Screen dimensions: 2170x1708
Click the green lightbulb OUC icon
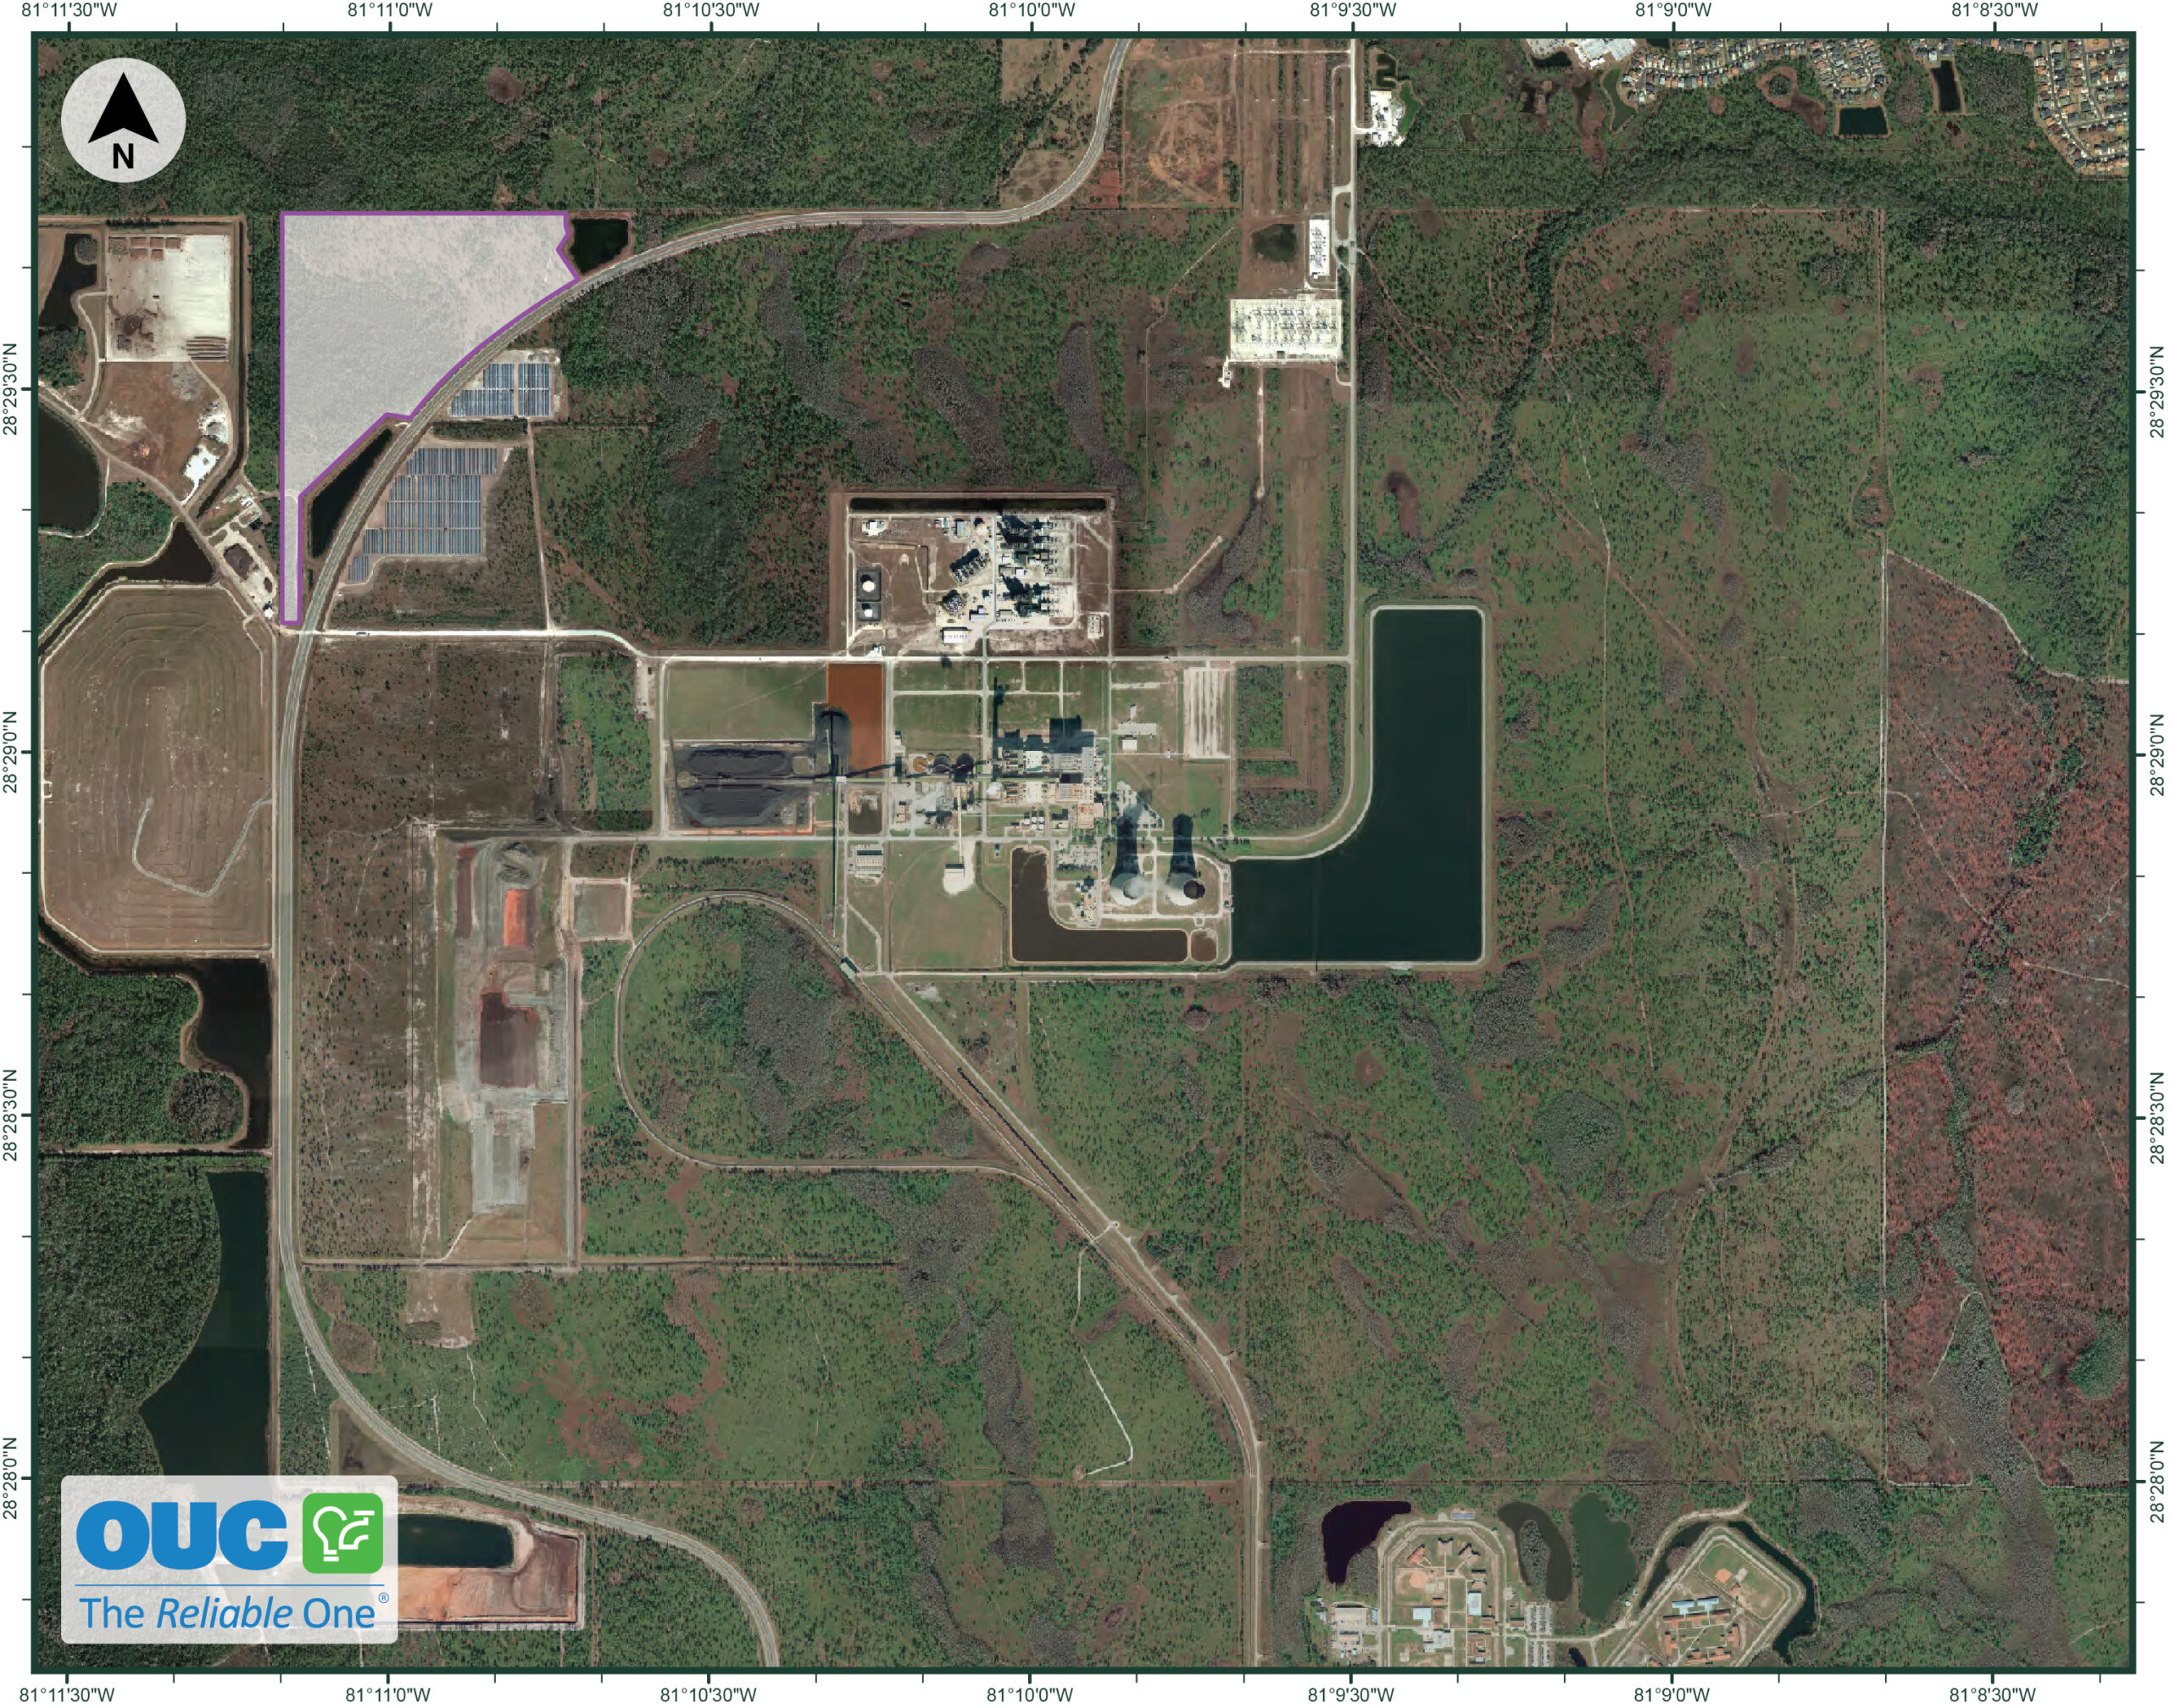(x=343, y=1533)
